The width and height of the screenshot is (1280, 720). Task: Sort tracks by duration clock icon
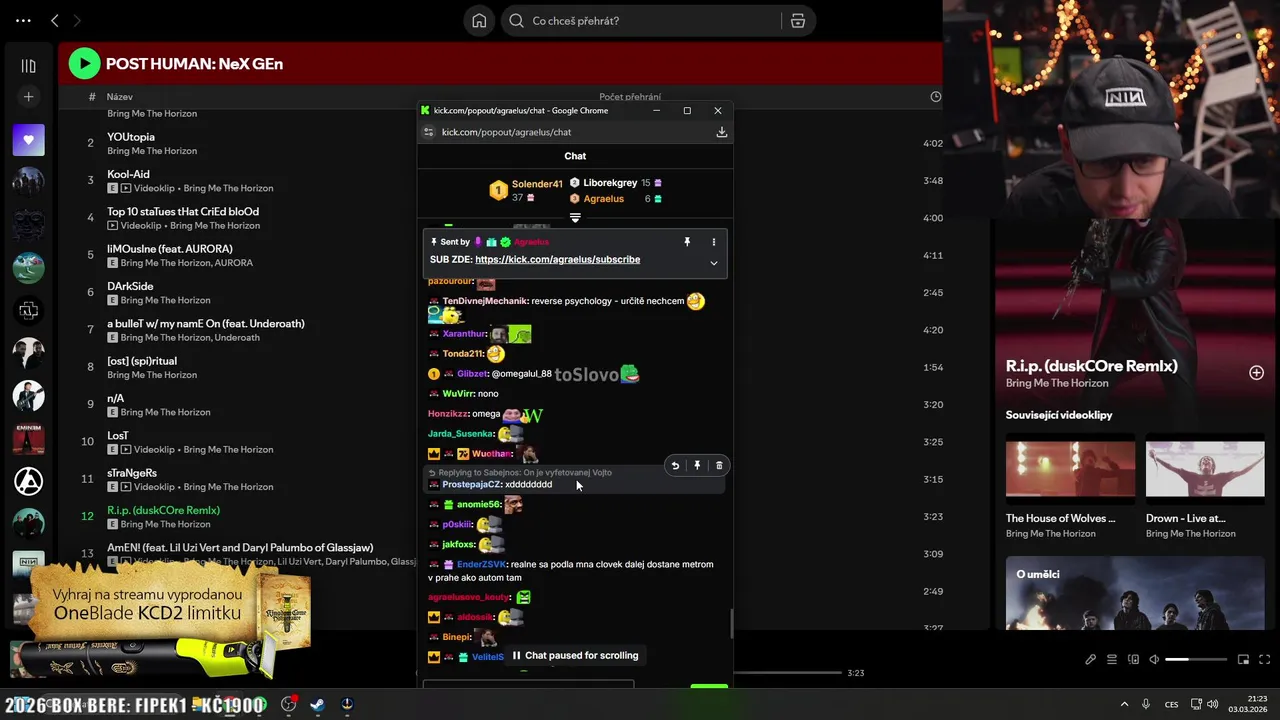tap(935, 97)
